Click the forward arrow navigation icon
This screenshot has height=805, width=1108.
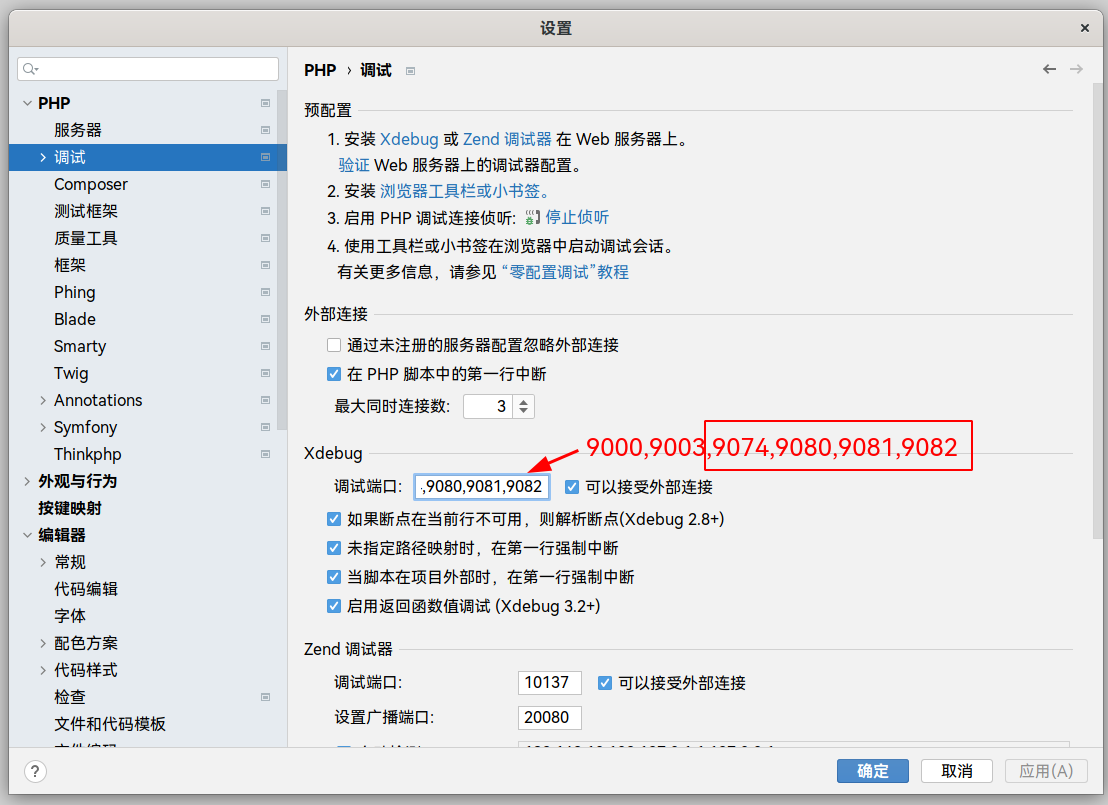1076,69
